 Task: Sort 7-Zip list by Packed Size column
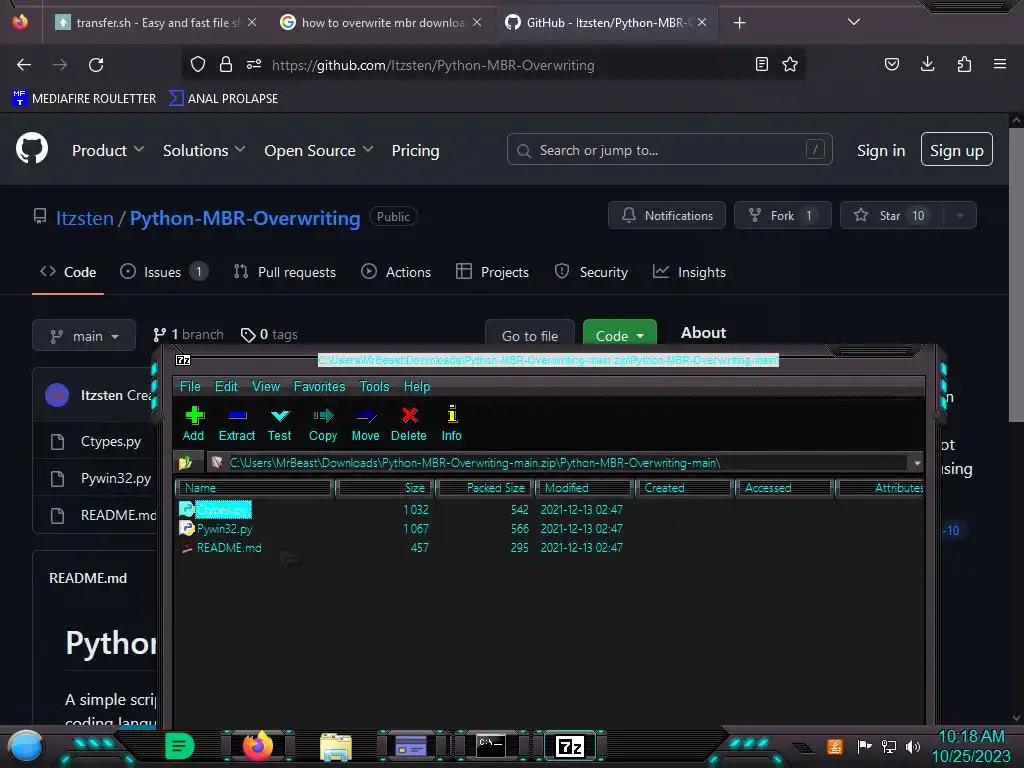point(486,488)
